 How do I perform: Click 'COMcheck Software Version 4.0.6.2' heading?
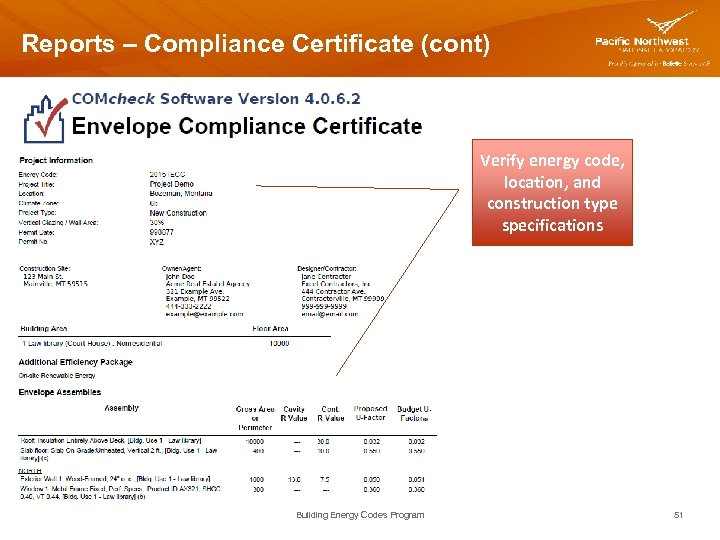(216, 99)
